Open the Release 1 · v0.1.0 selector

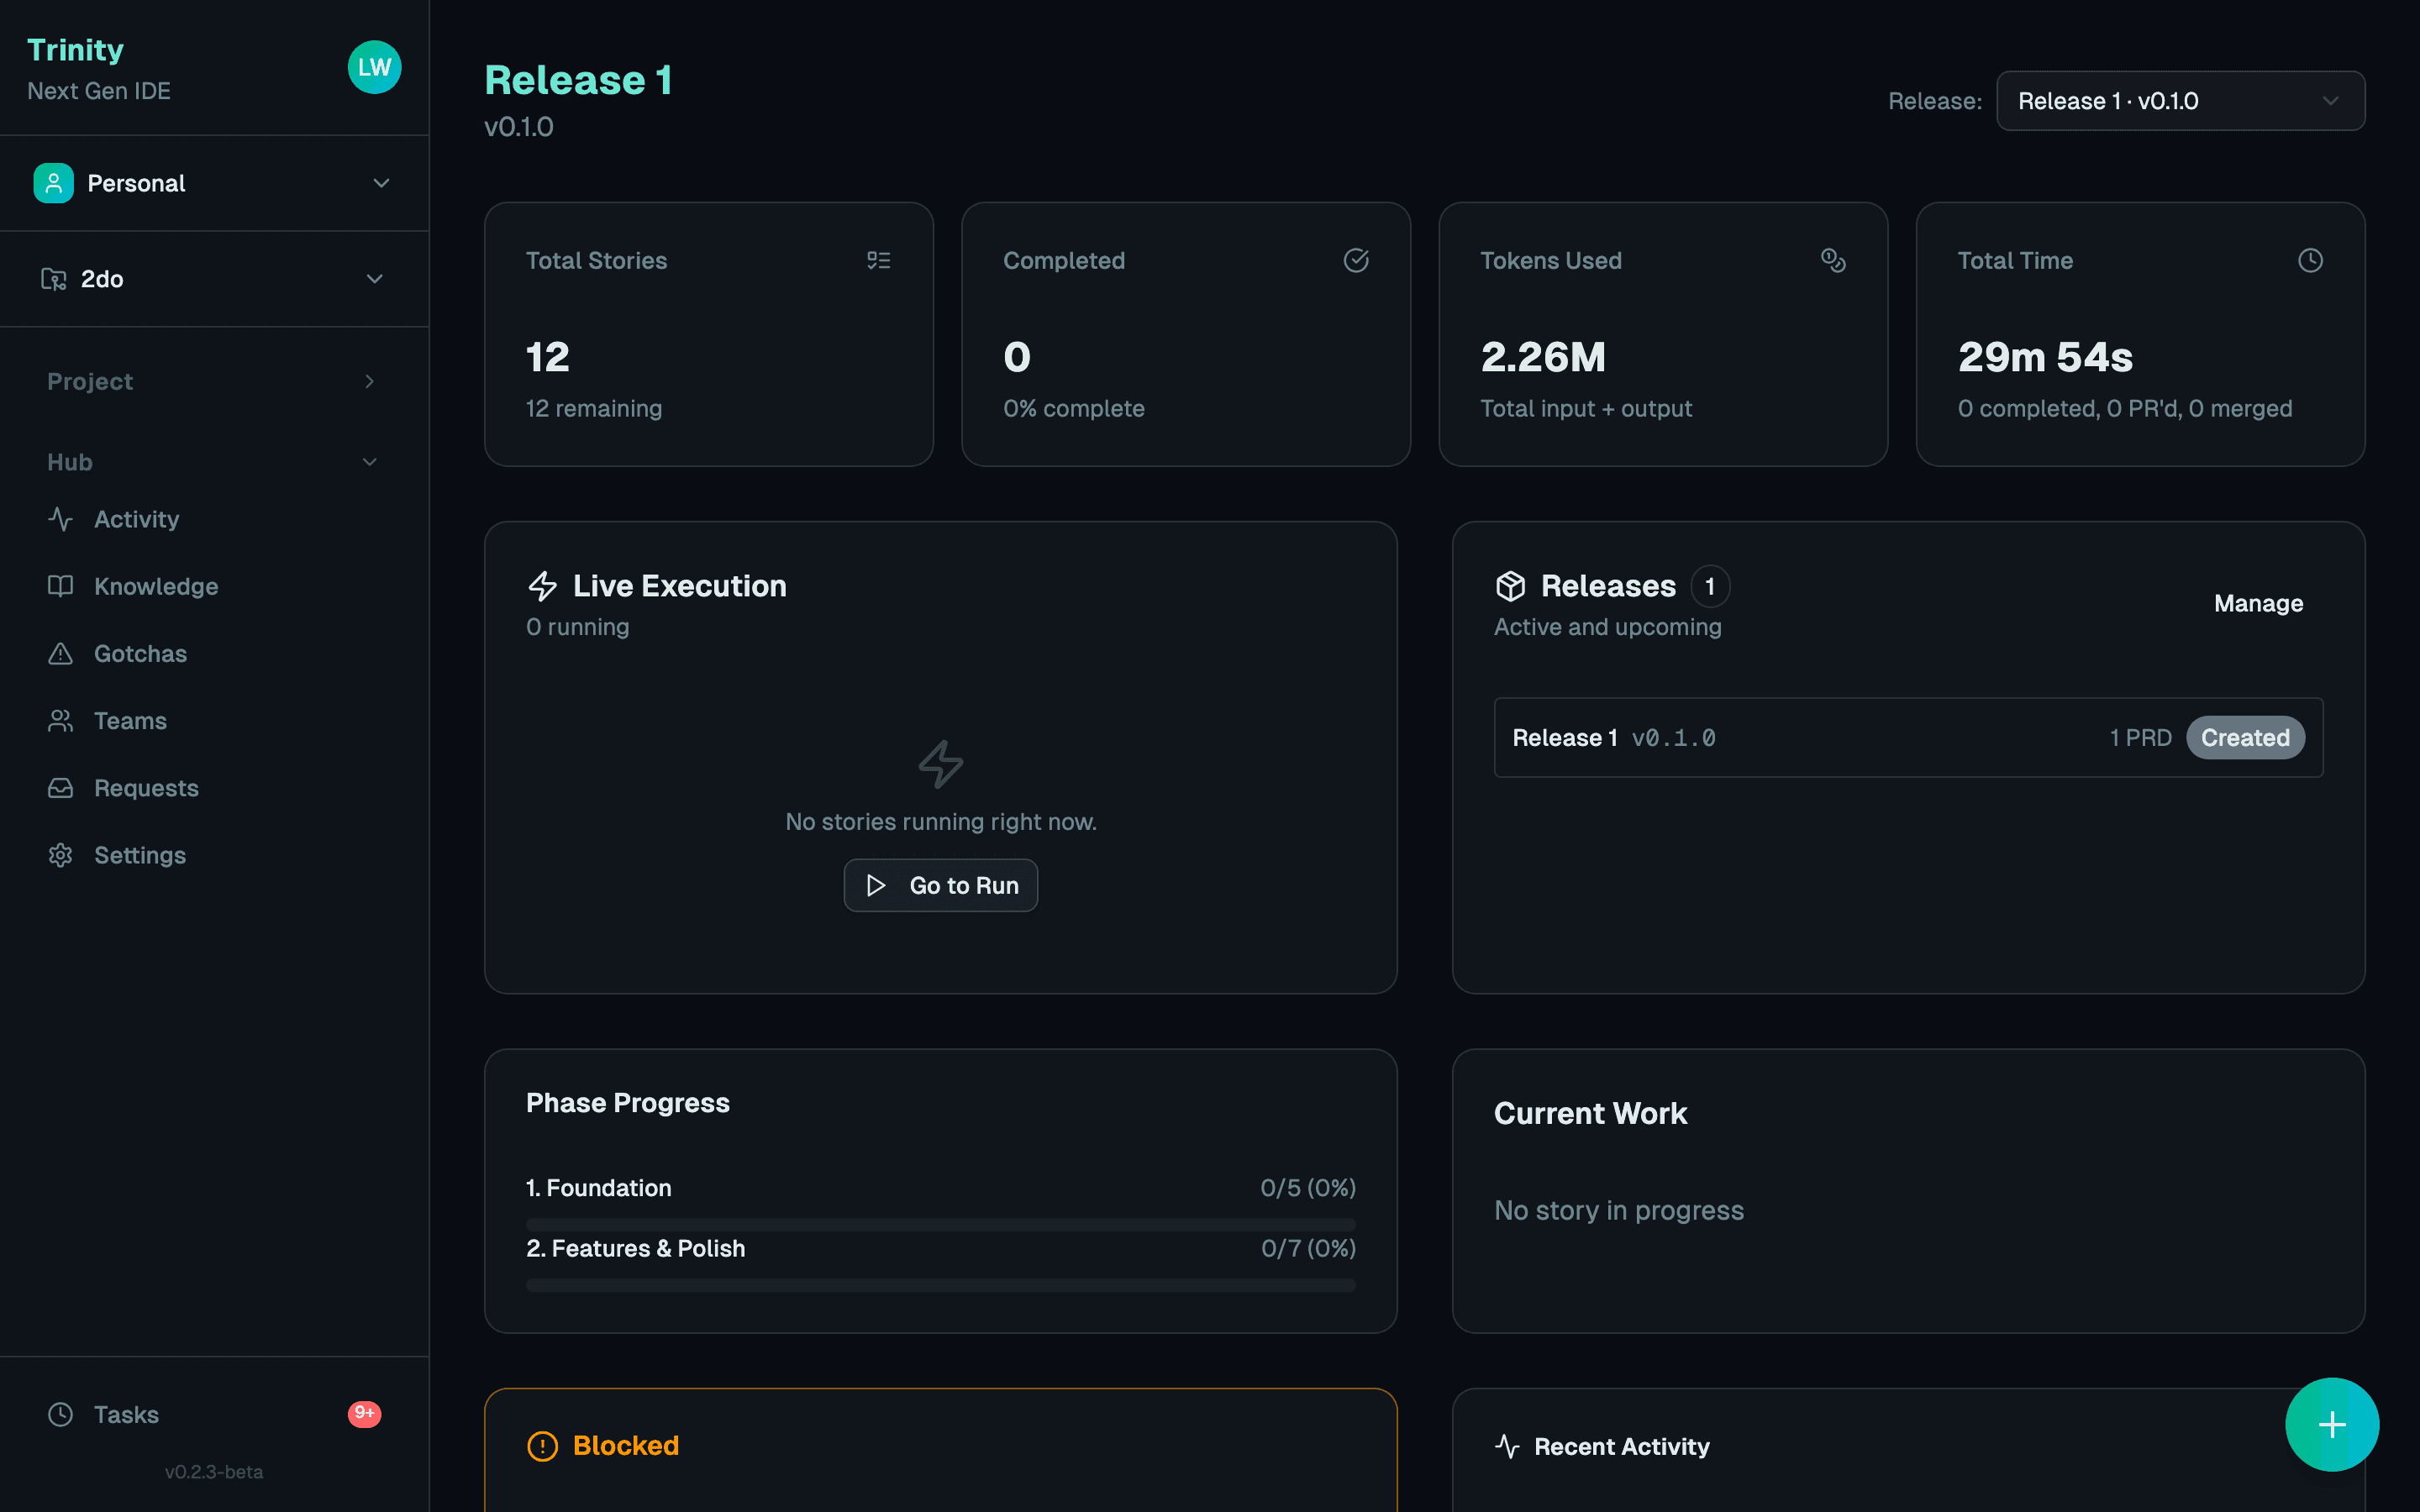click(x=2180, y=101)
